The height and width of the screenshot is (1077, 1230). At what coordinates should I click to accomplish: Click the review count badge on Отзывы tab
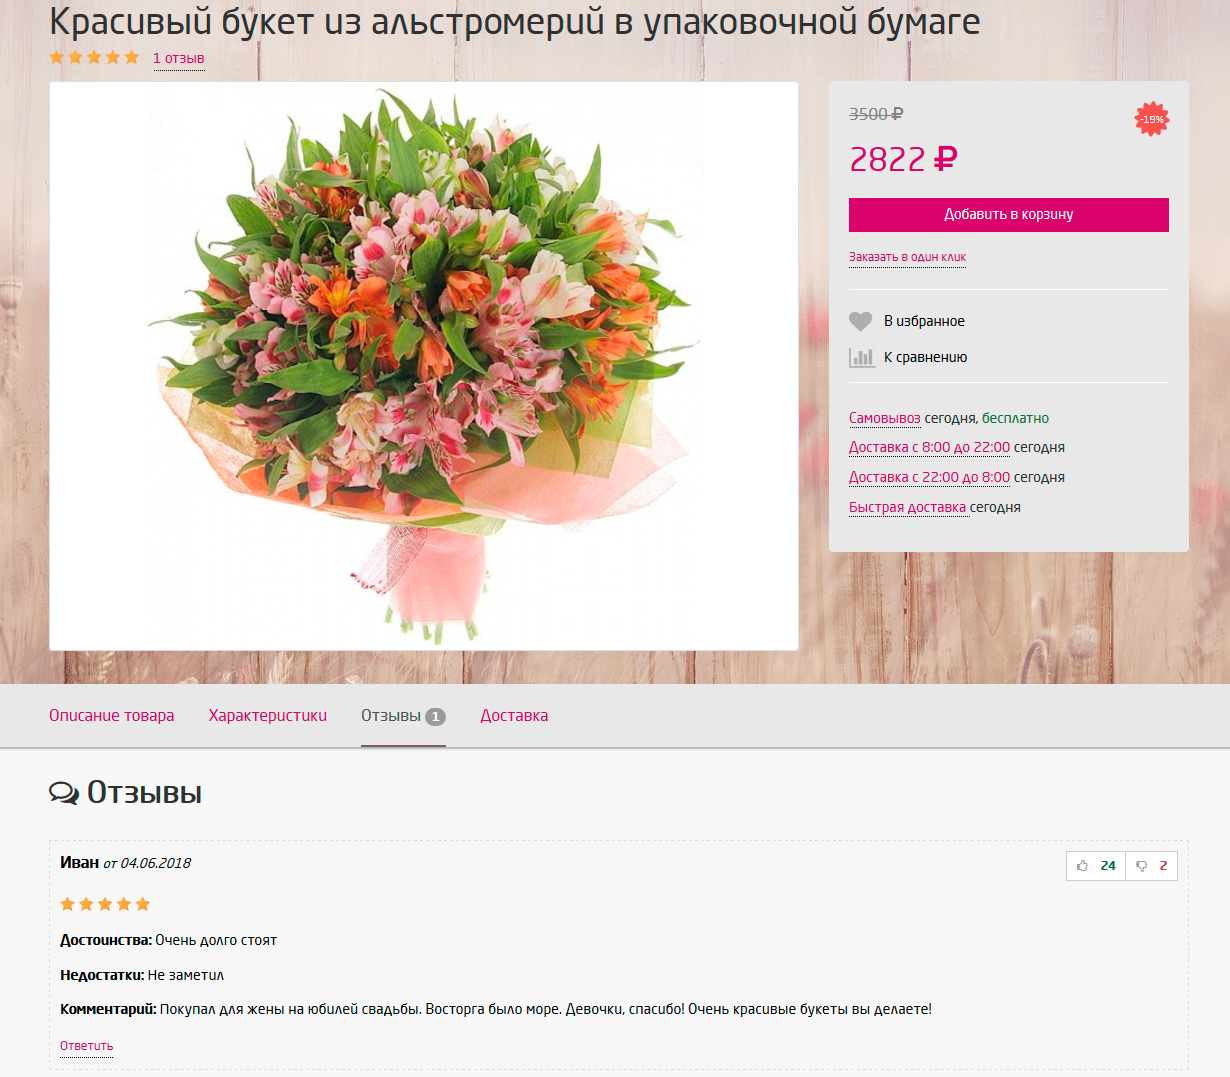pos(435,717)
